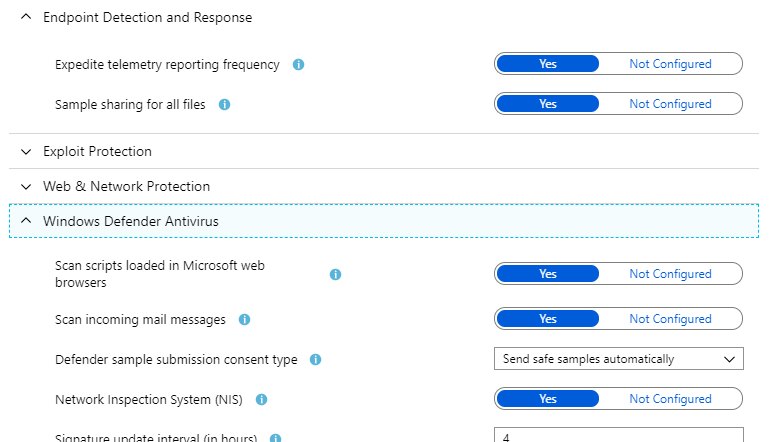
Task: Click info icon for Scan scripts in web browsers
Action: coord(336,274)
